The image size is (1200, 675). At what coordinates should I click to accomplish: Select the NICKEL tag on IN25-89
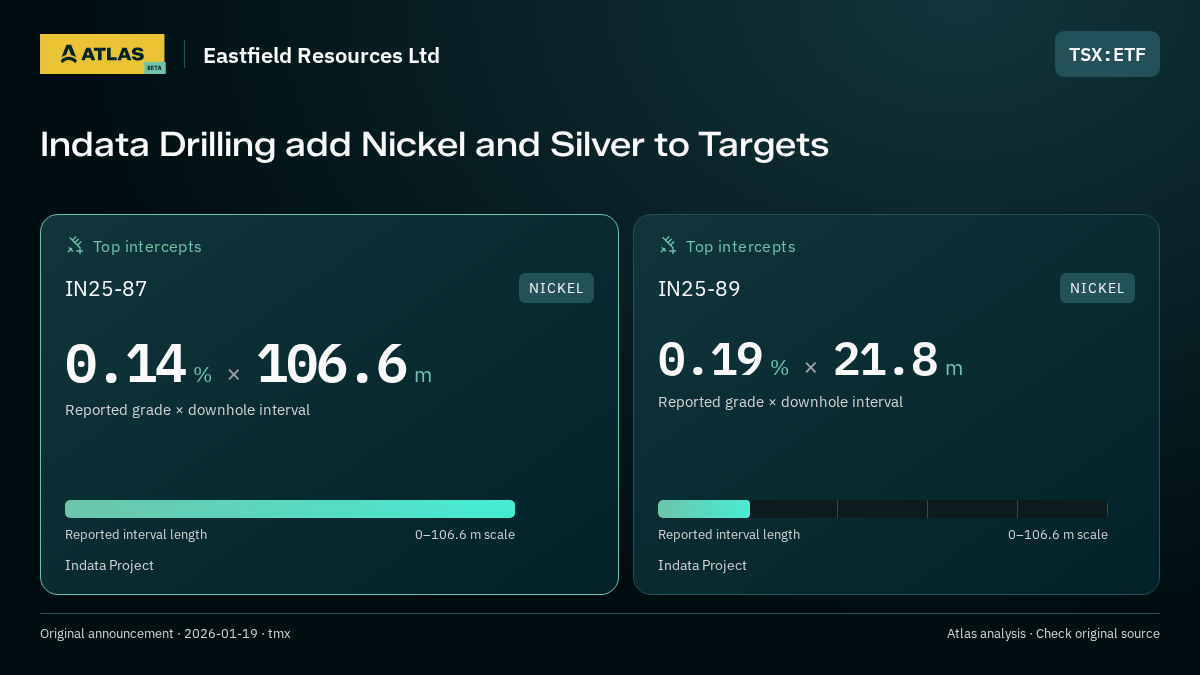point(1097,288)
